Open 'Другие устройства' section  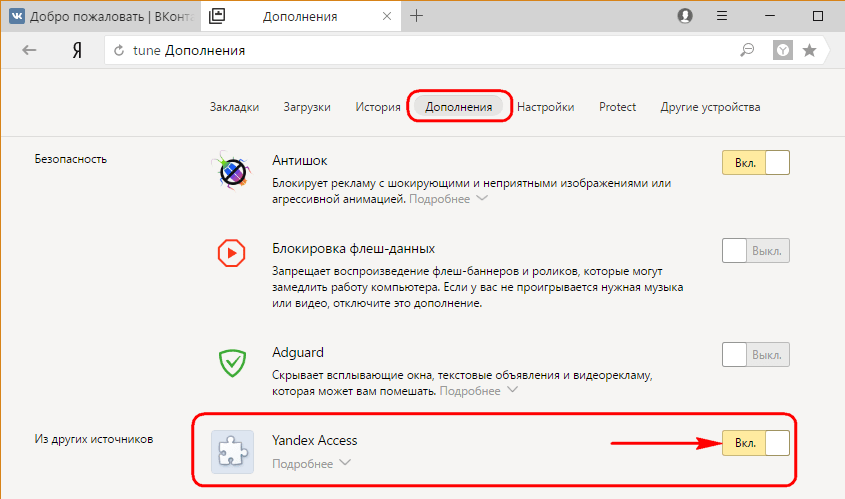(710, 107)
